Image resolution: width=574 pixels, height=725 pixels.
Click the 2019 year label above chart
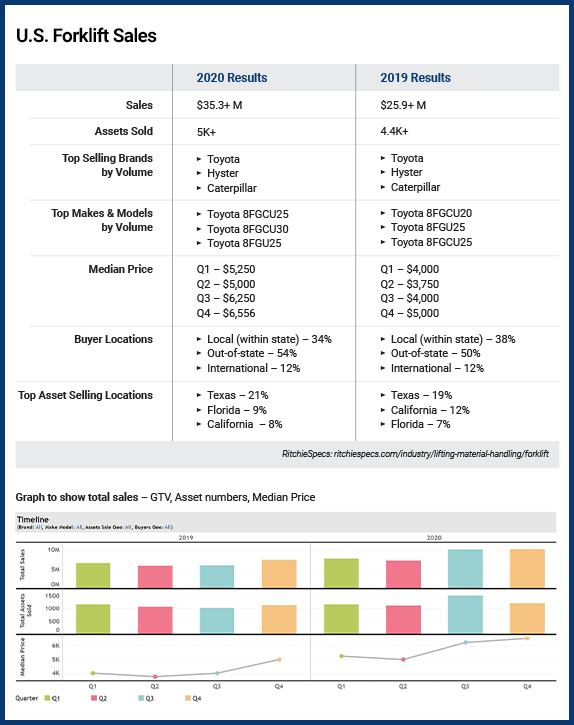pyautogui.click(x=185, y=538)
